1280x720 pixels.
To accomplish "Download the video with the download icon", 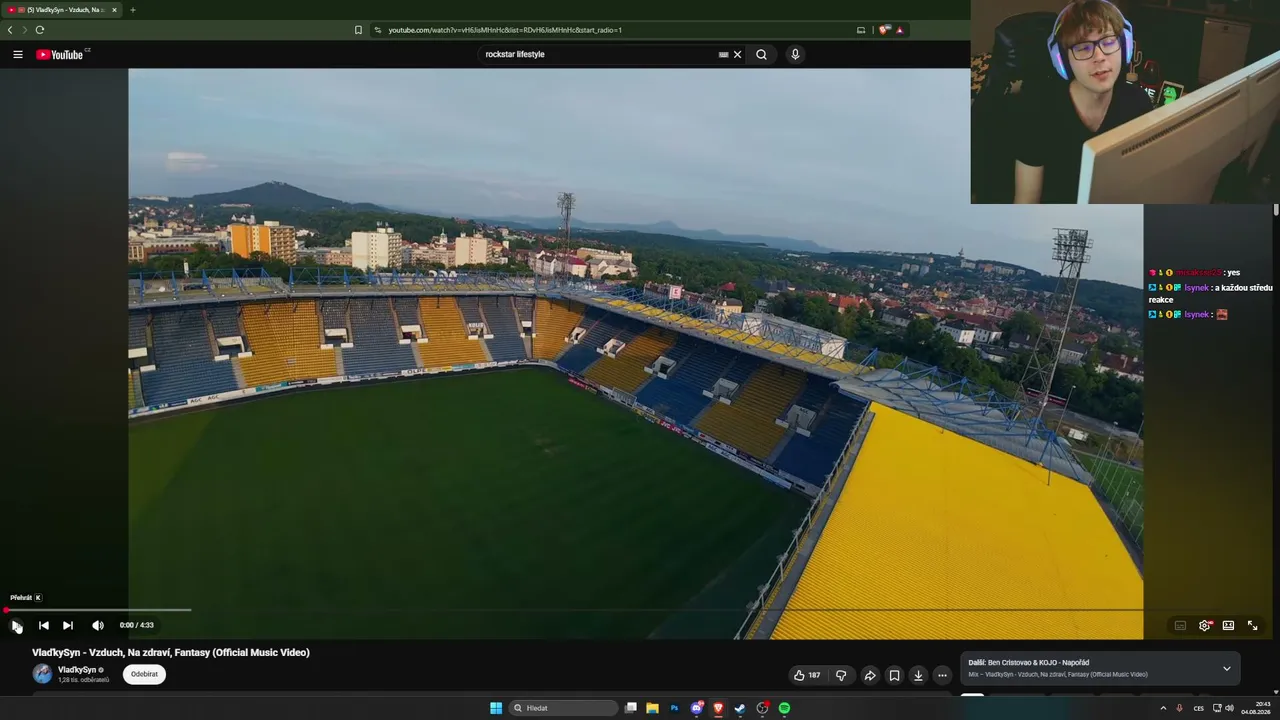I will (x=918, y=675).
